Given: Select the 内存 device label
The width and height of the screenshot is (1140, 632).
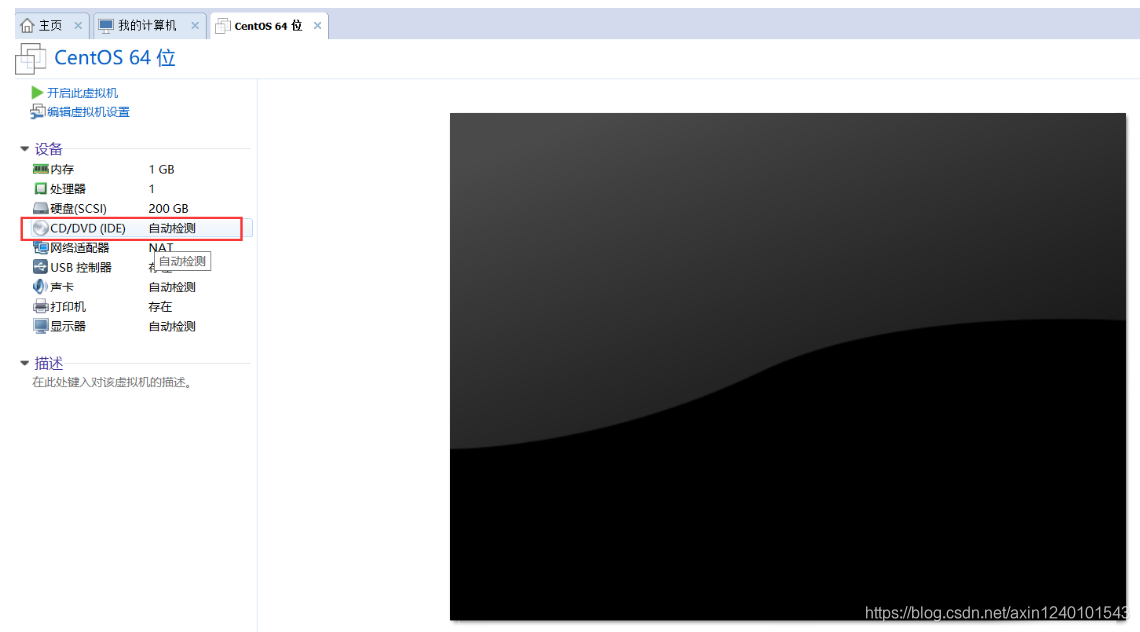Looking at the screenshot, I should [x=62, y=169].
